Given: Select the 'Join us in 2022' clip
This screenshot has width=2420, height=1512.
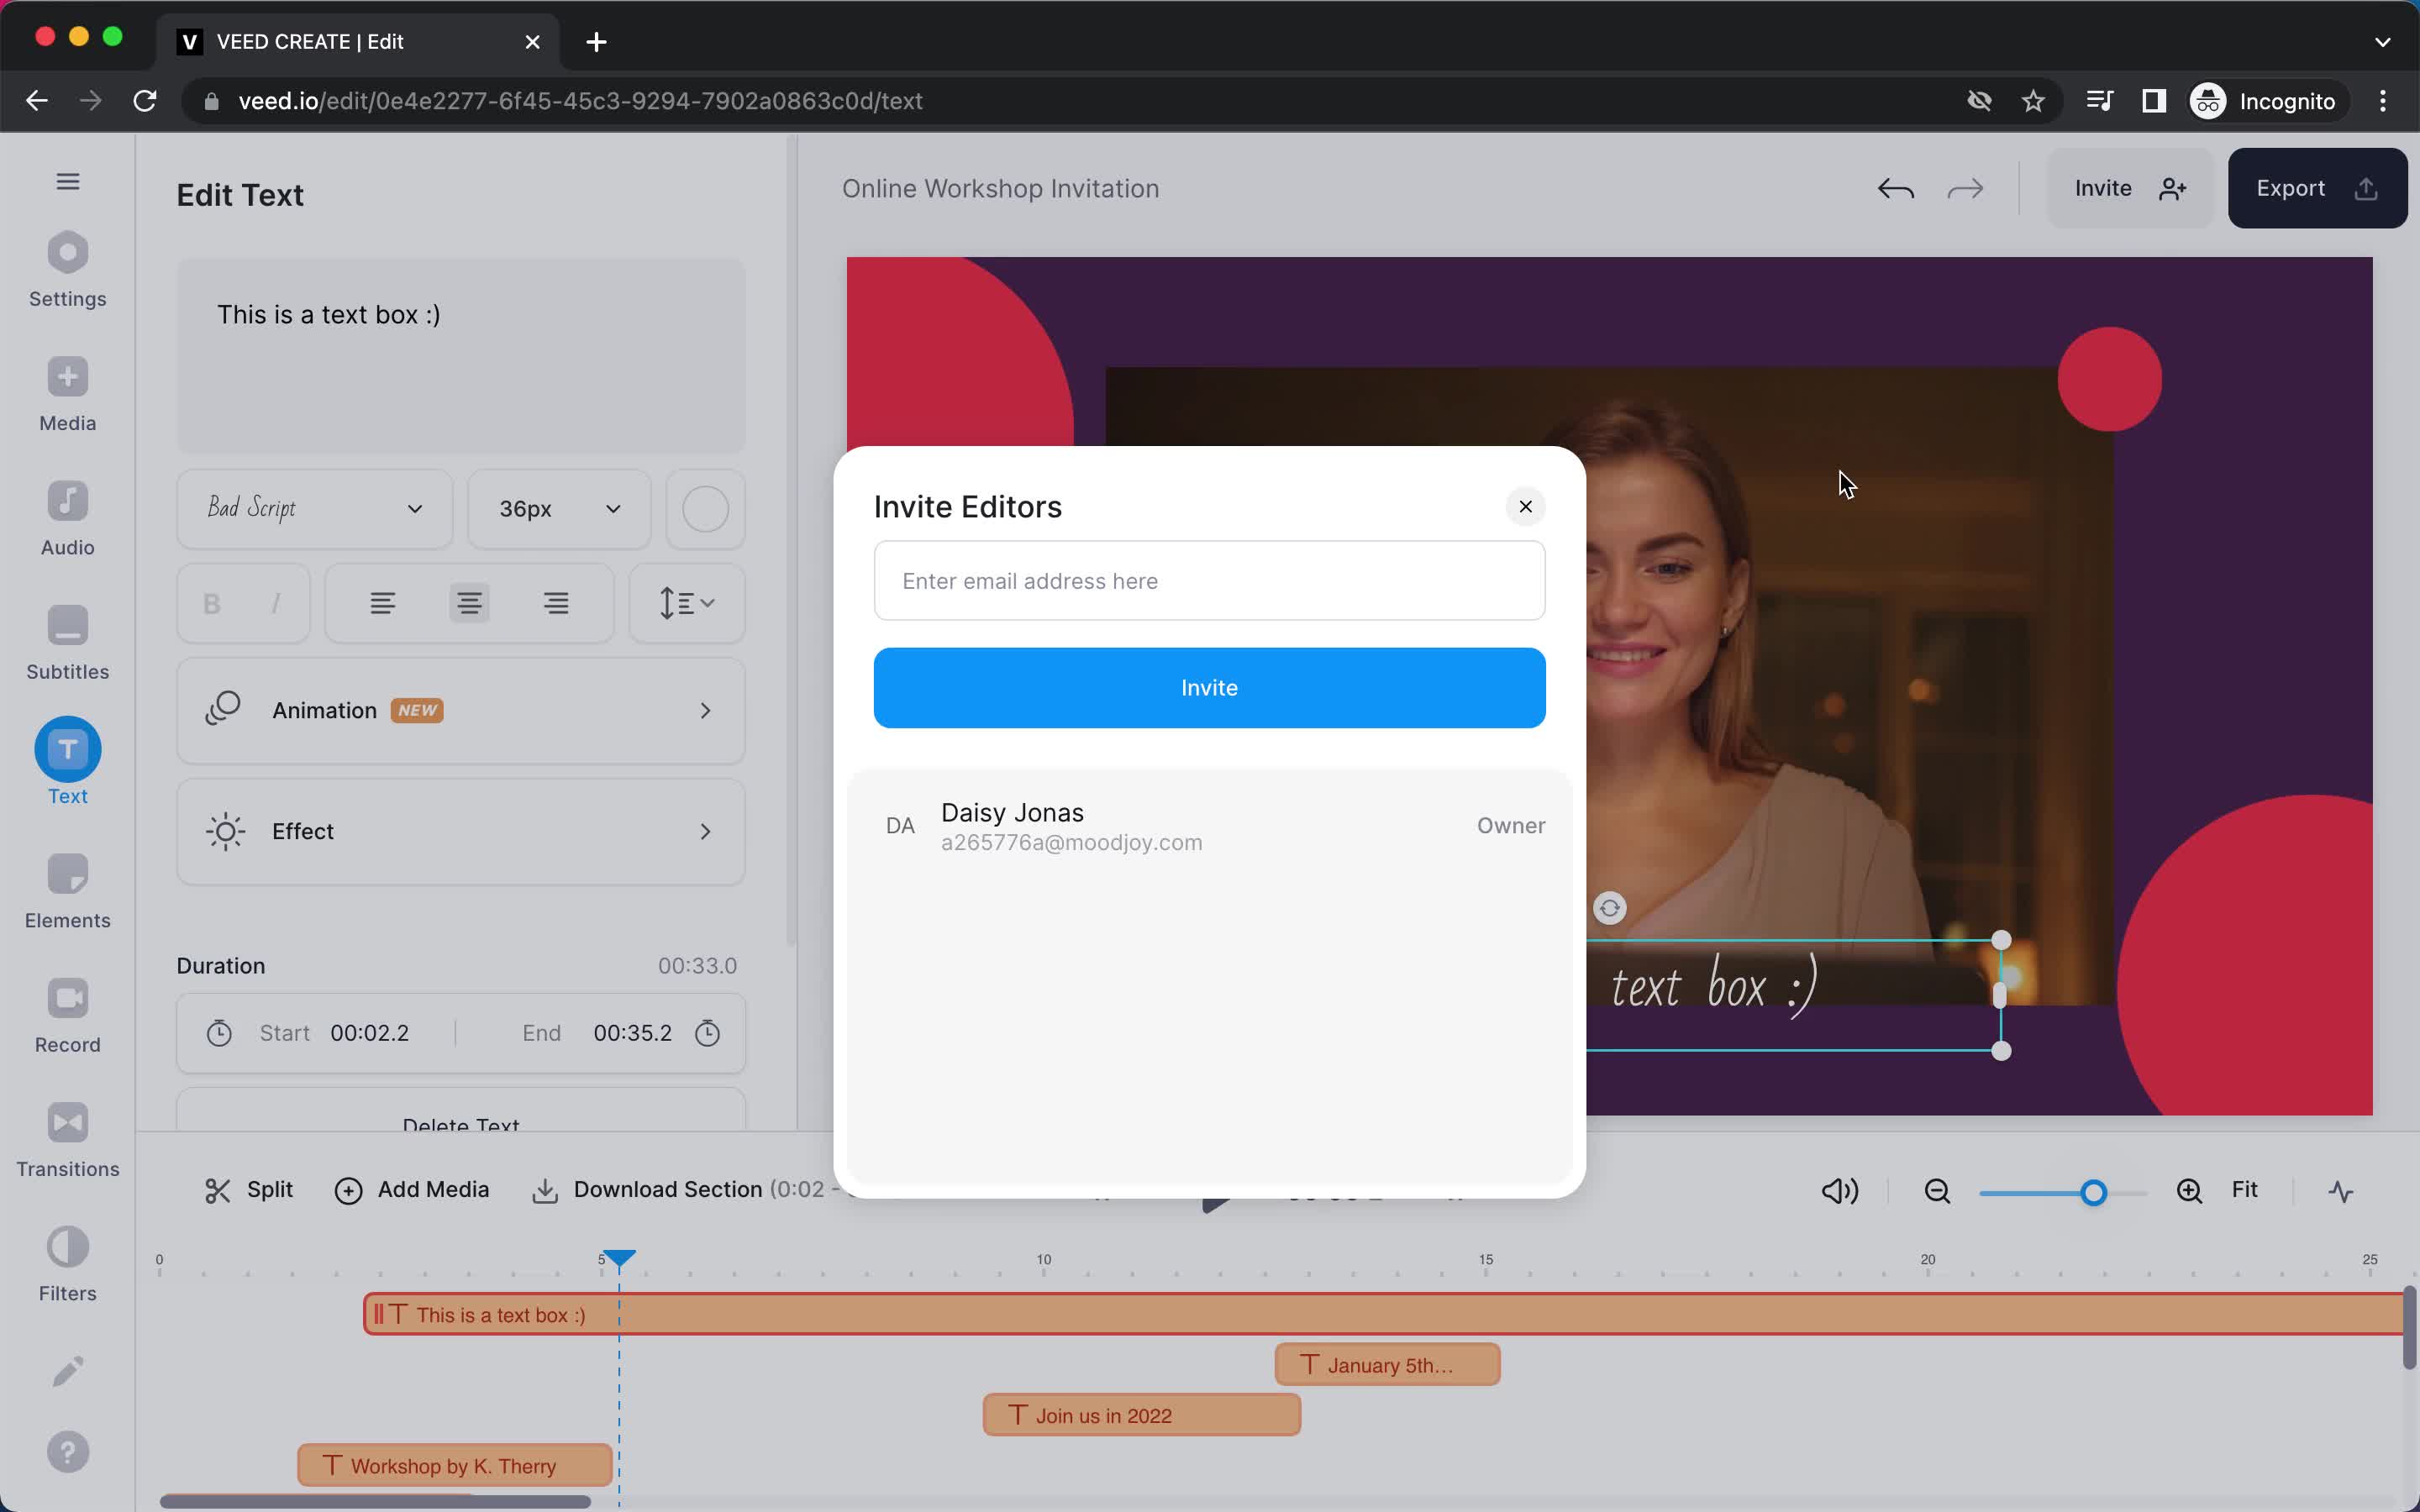Looking at the screenshot, I should [1141, 1415].
